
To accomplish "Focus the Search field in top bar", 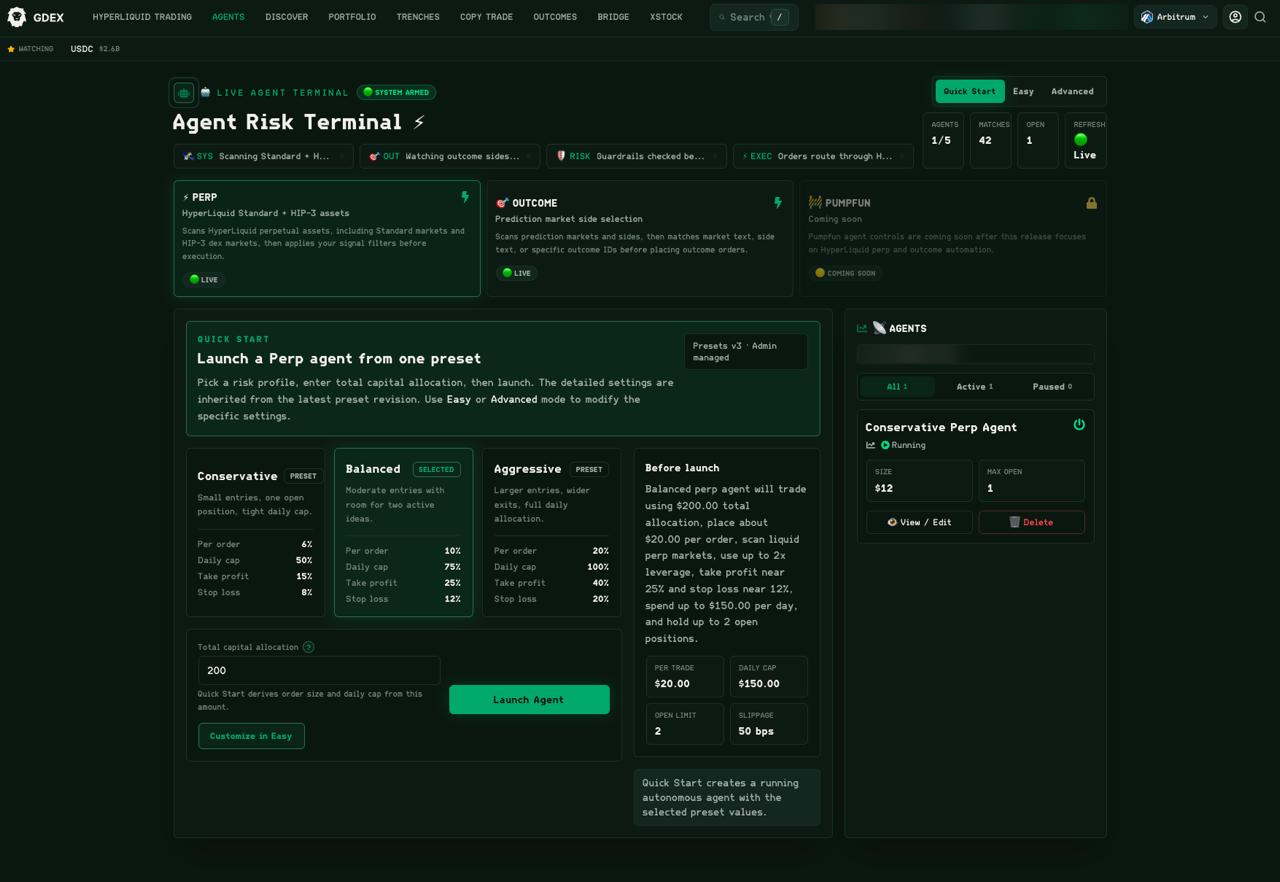I will click(754, 17).
